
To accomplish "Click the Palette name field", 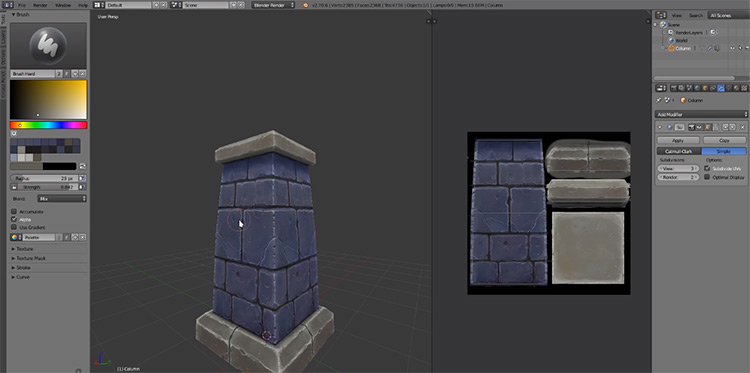I will point(39,237).
